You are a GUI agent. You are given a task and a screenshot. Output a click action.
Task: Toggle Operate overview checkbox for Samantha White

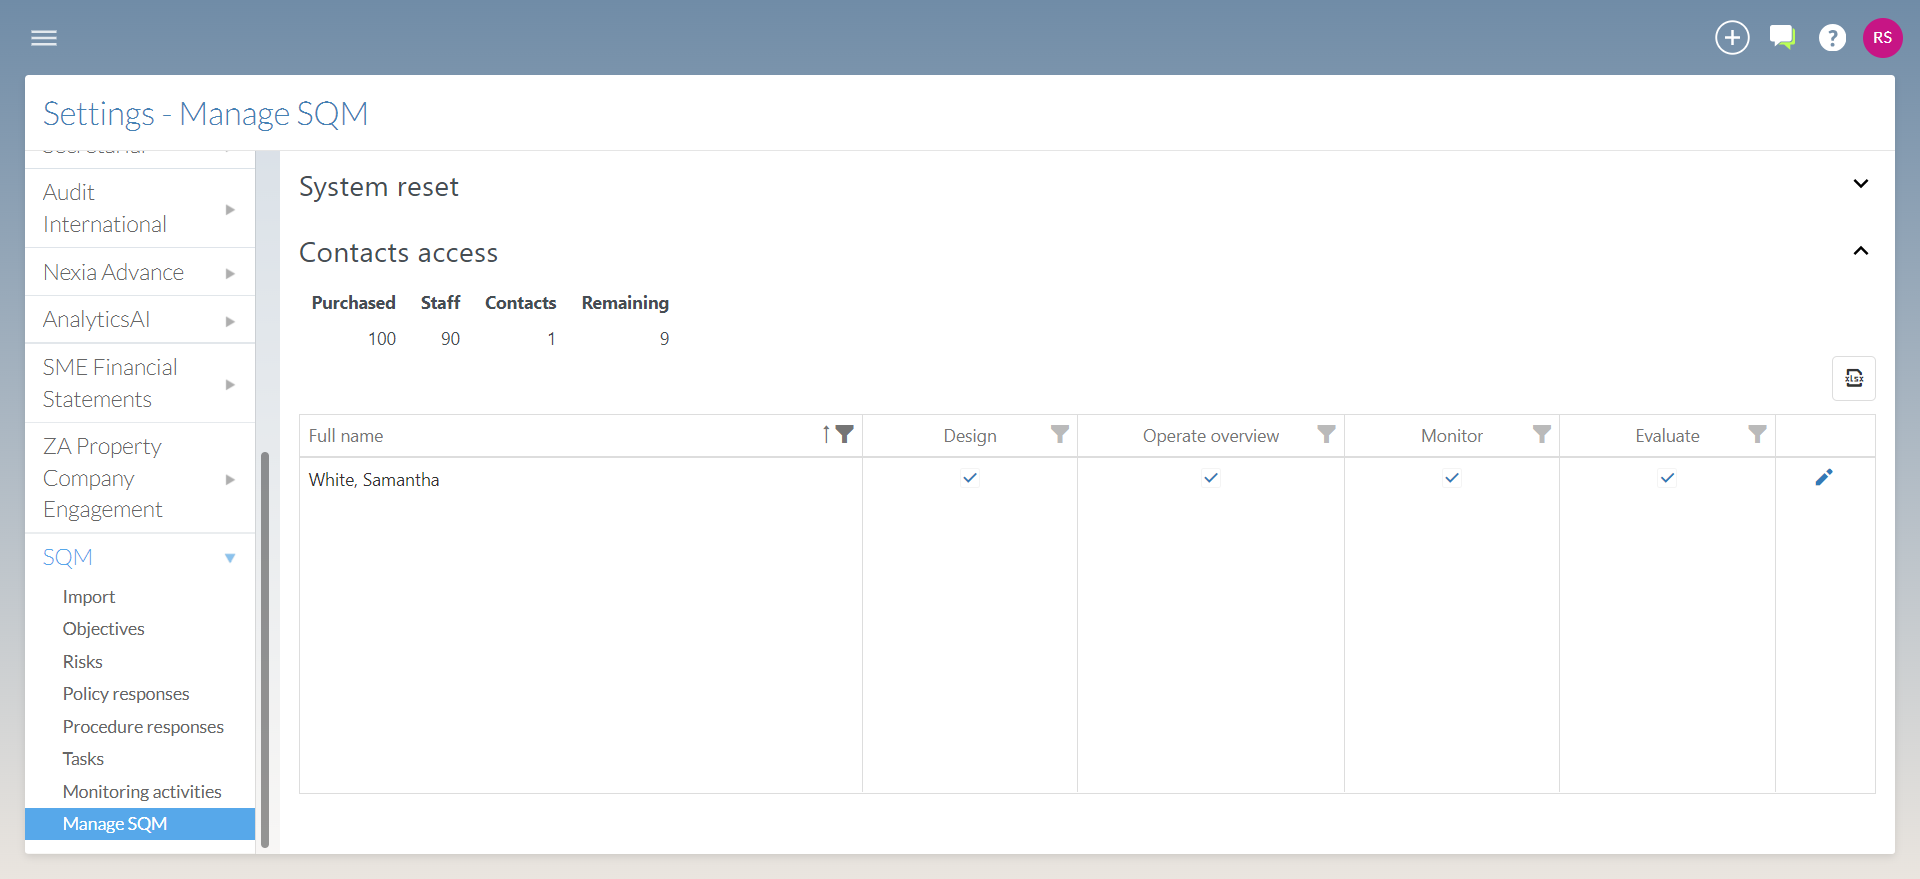[1211, 478]
